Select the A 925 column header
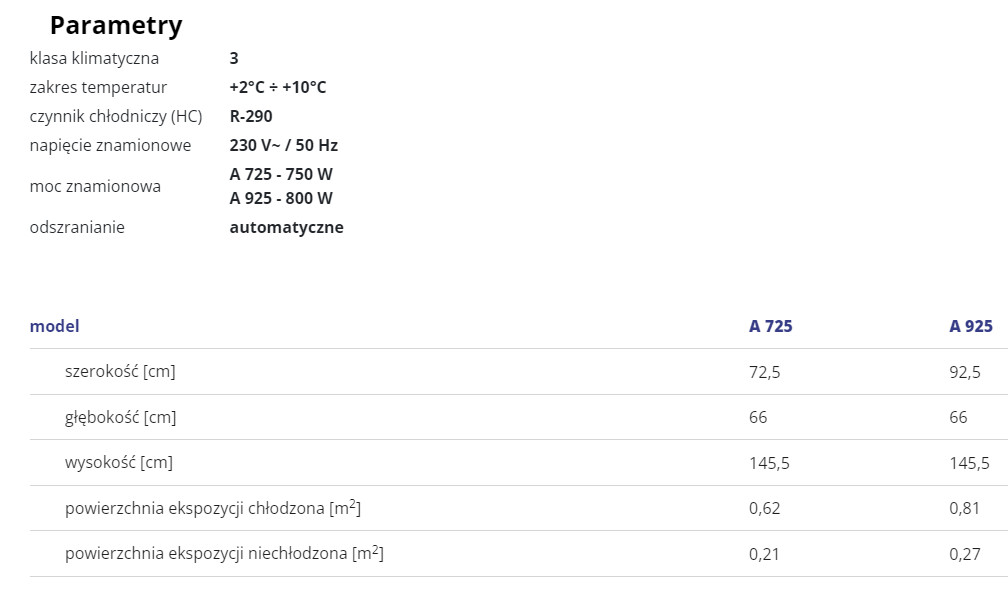 [971, 326]
